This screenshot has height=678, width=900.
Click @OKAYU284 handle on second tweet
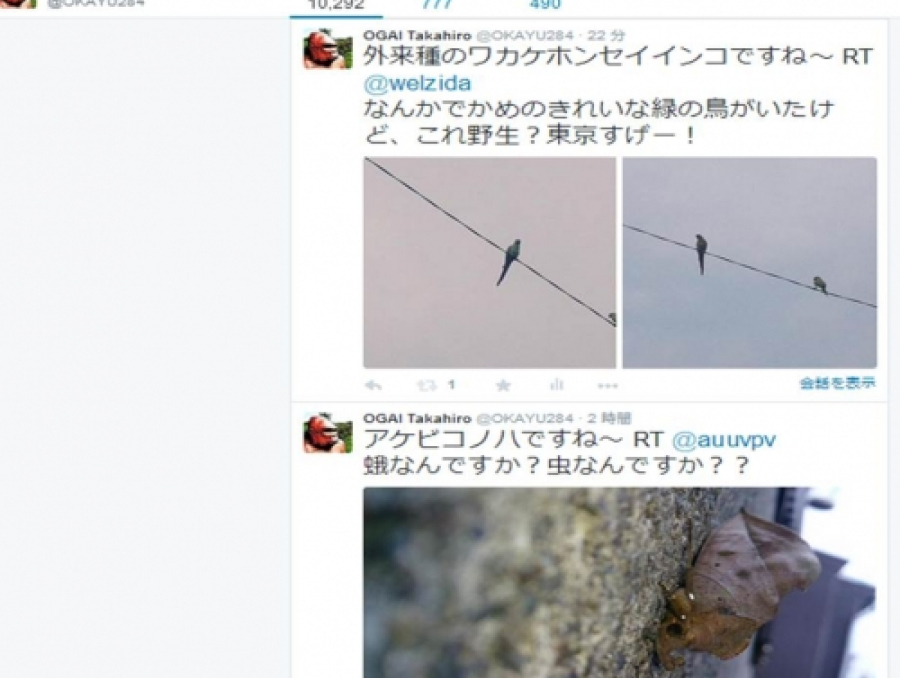(525, 418)
